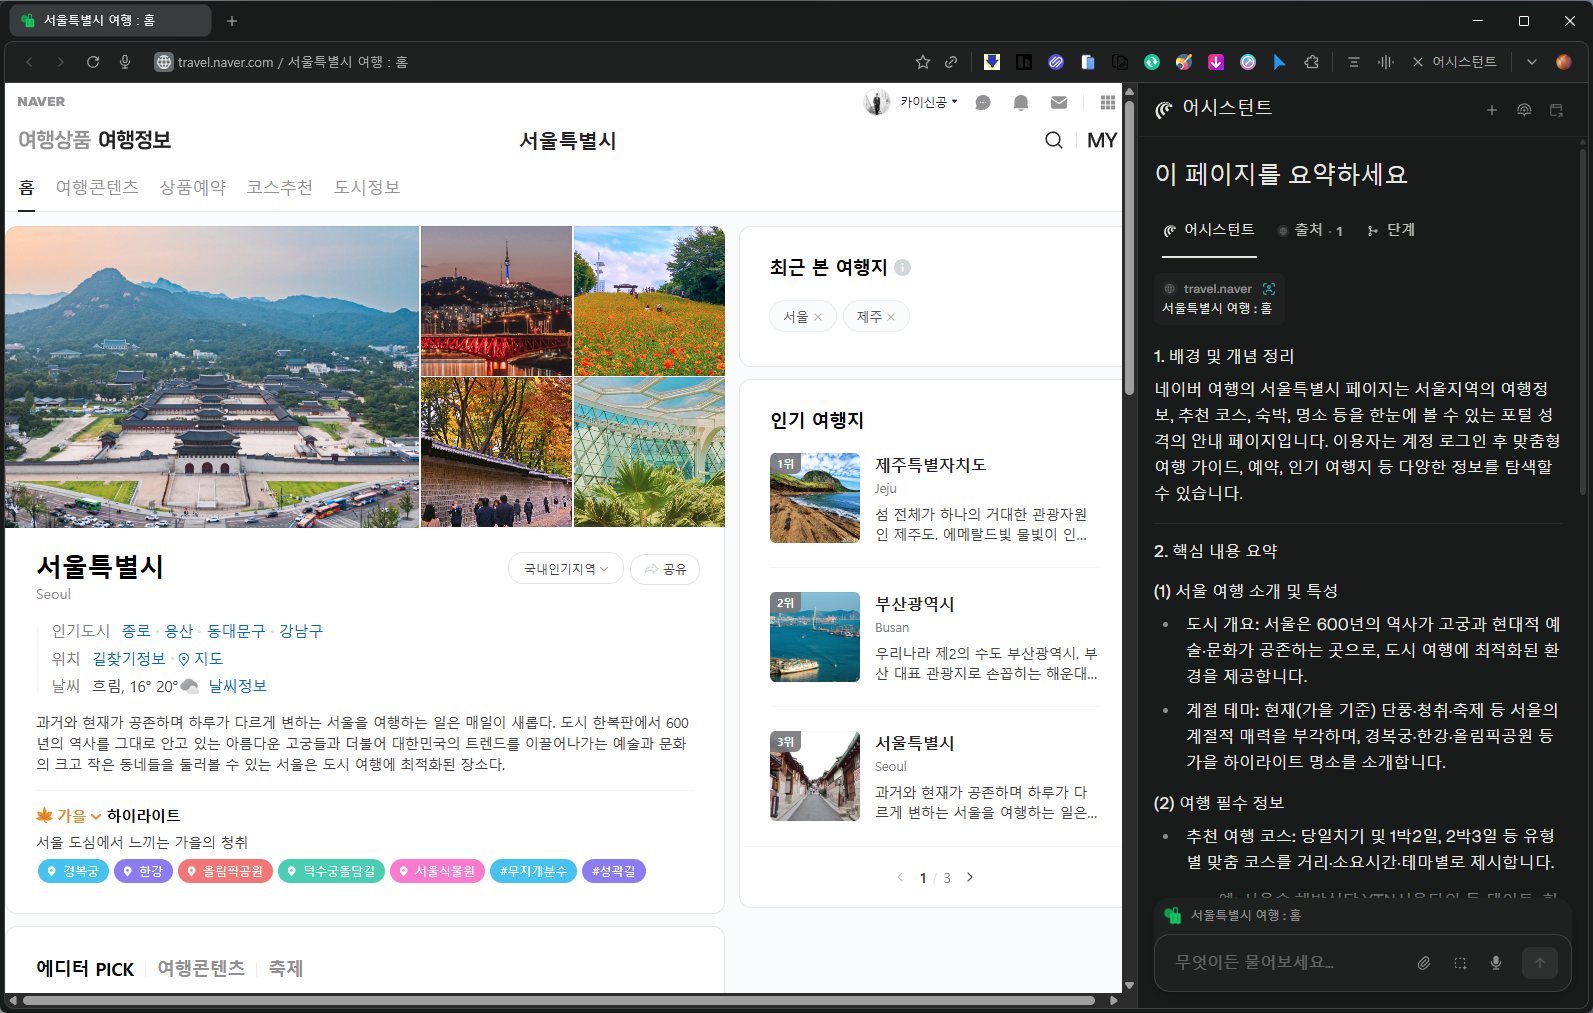Select the 홈 tab
1593x1013 pixels.
pyautogui.click(x=26, y=188)
